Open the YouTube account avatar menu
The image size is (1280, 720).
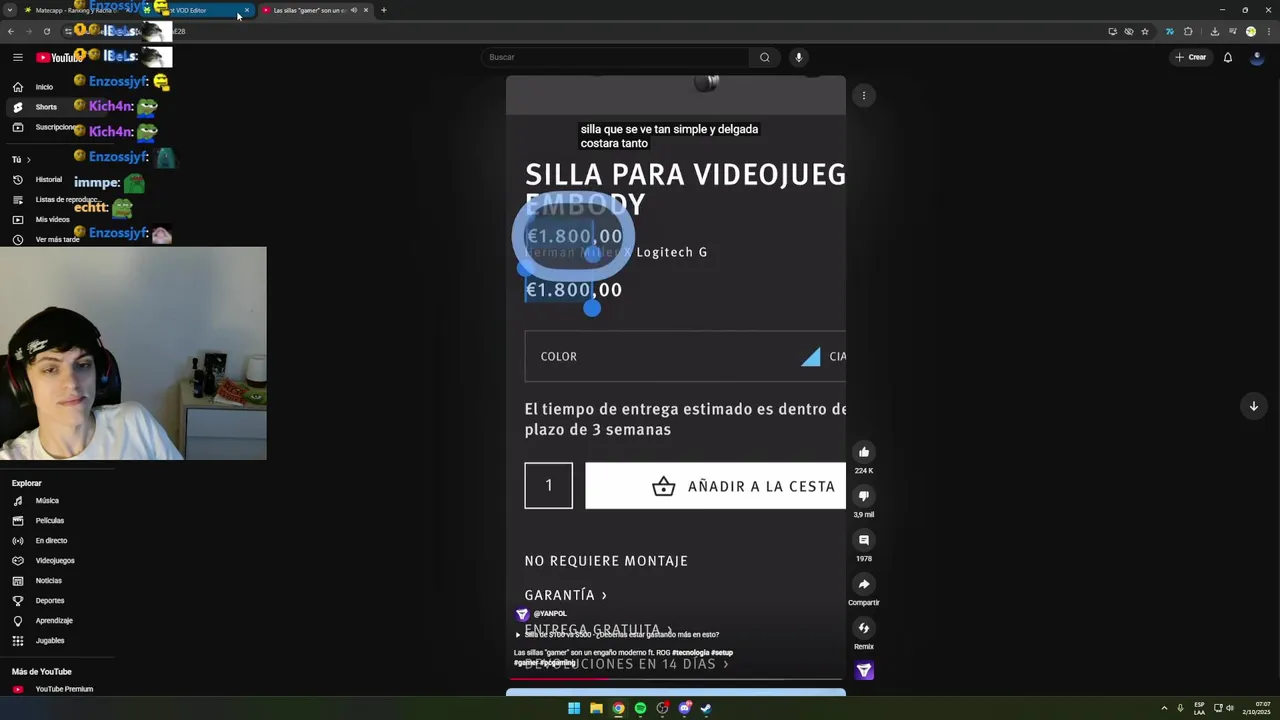[1257, 57]
